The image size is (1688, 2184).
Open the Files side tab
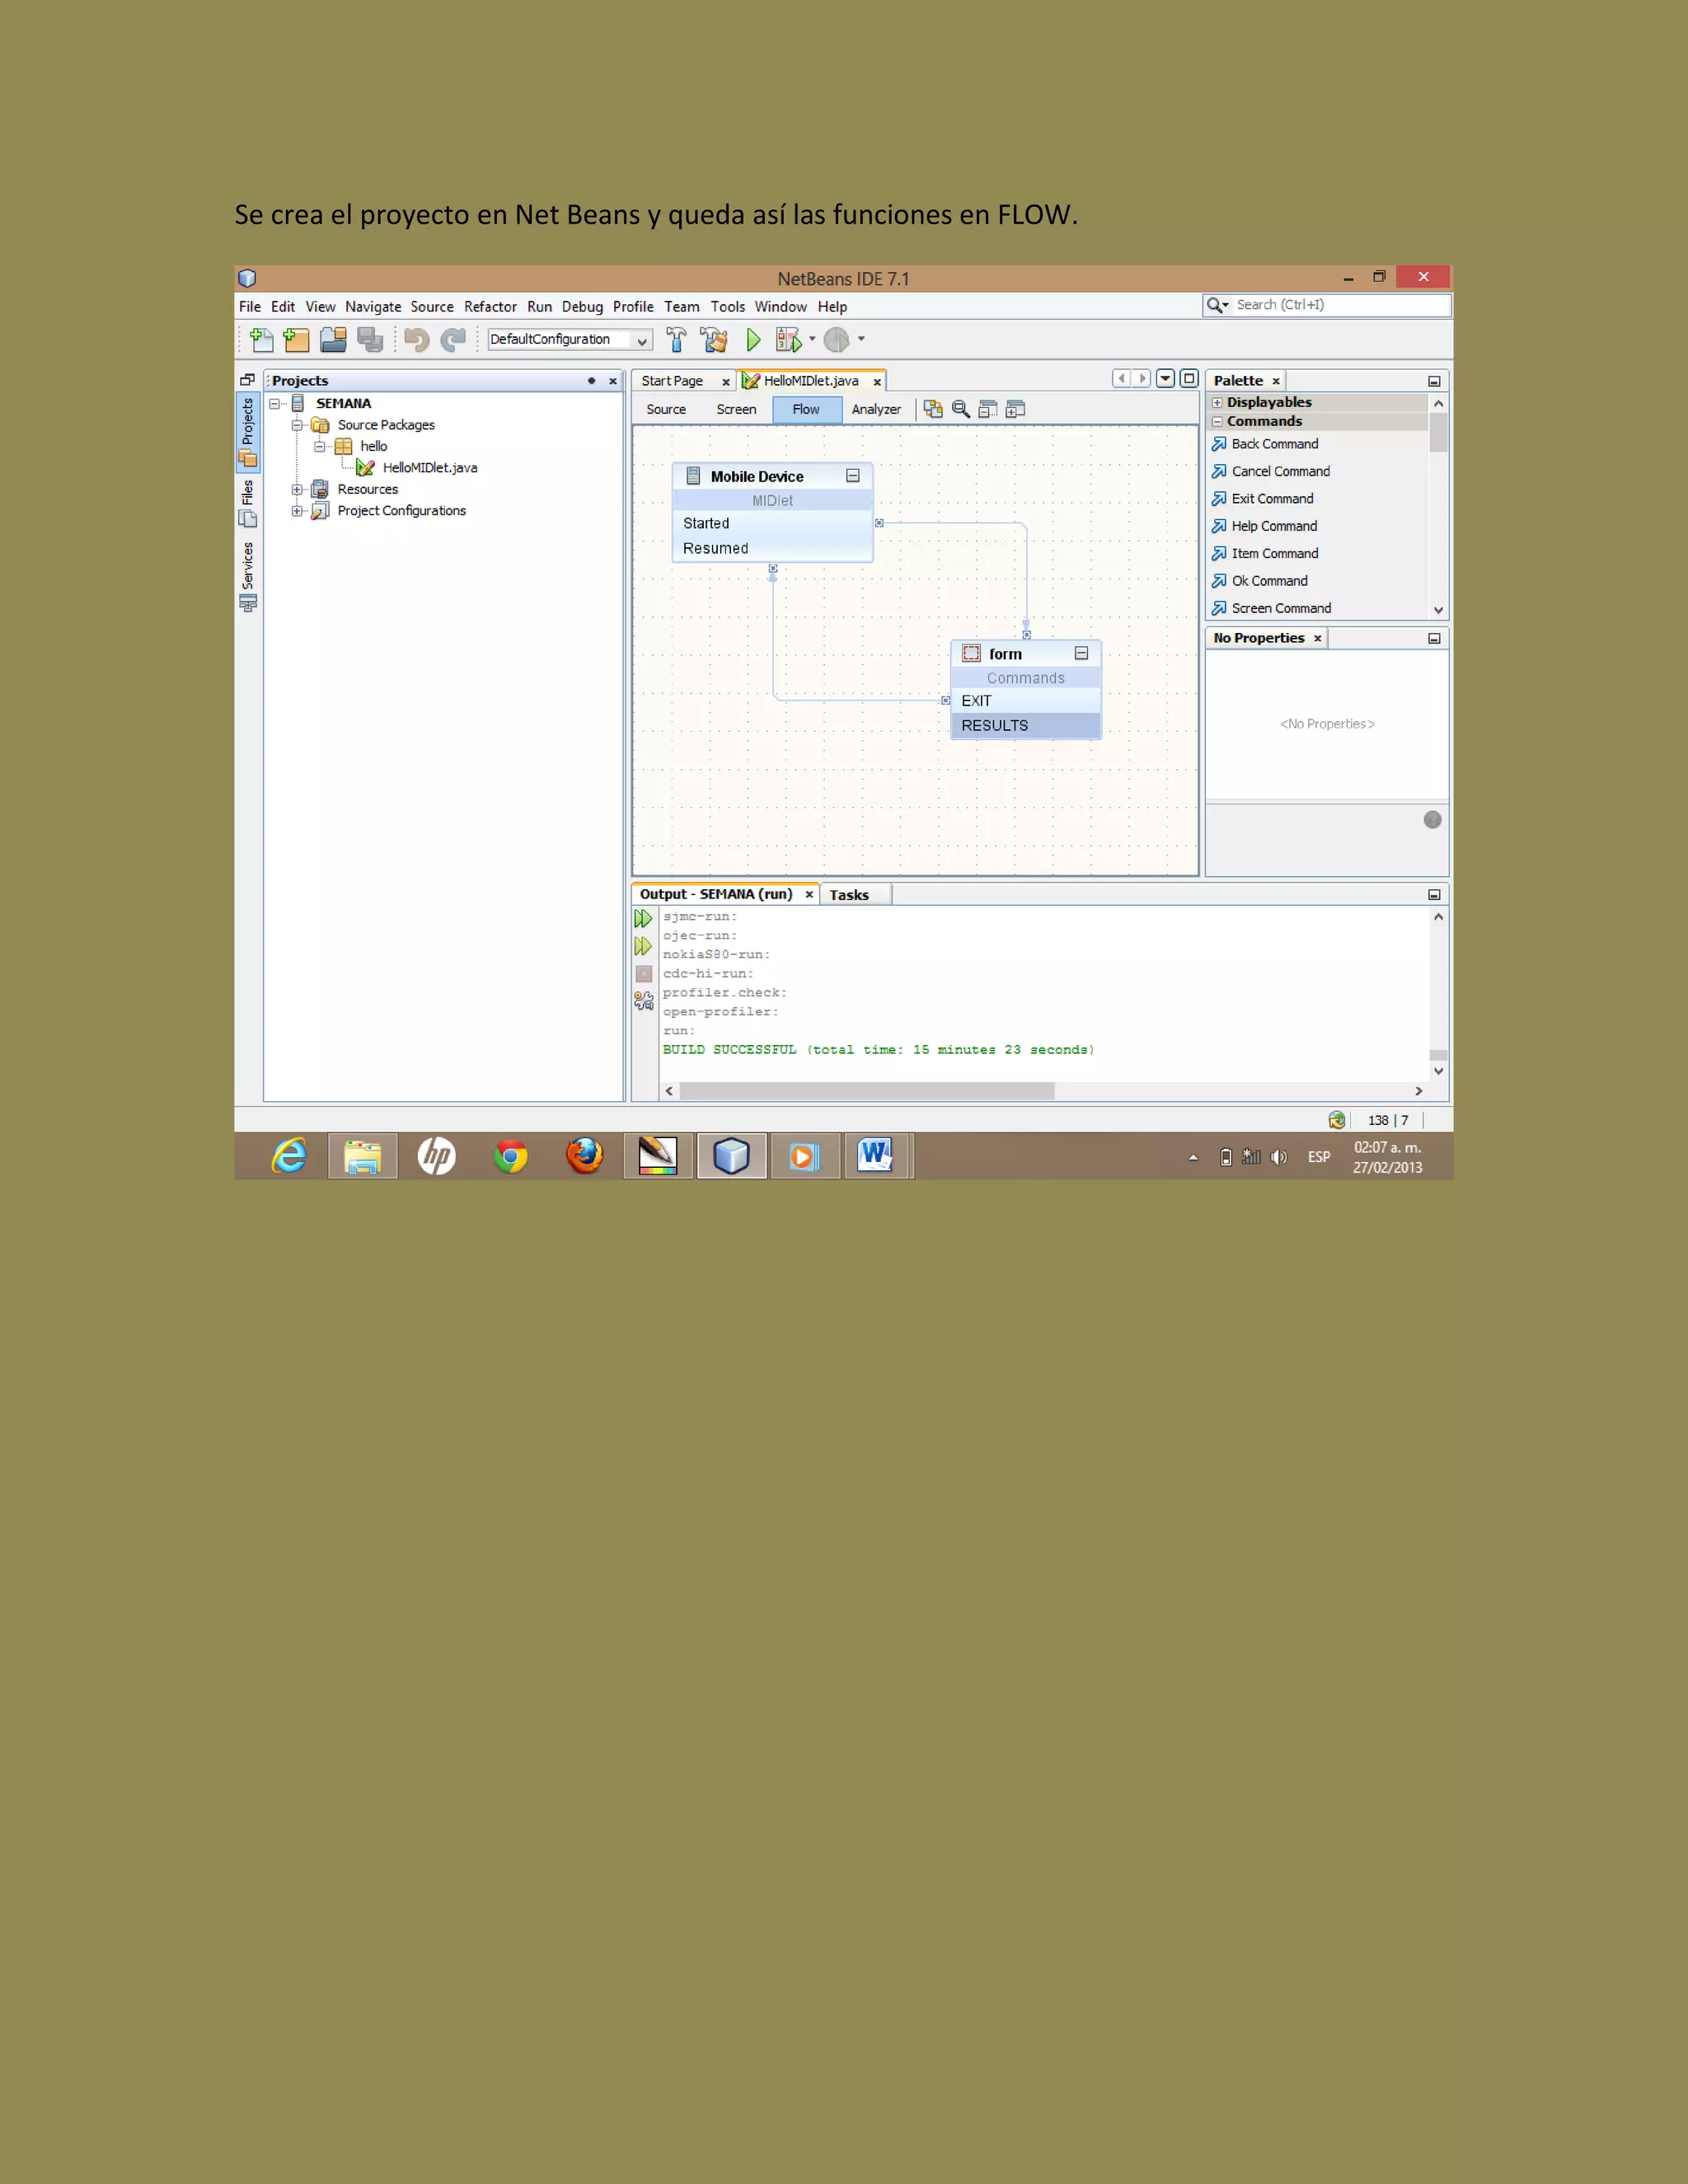[x=247, y=503]
